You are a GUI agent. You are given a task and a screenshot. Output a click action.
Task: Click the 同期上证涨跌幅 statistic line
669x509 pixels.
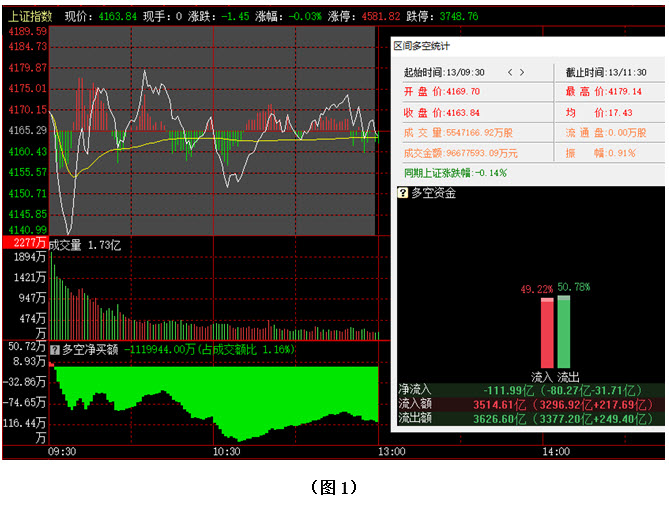(455, 172)
